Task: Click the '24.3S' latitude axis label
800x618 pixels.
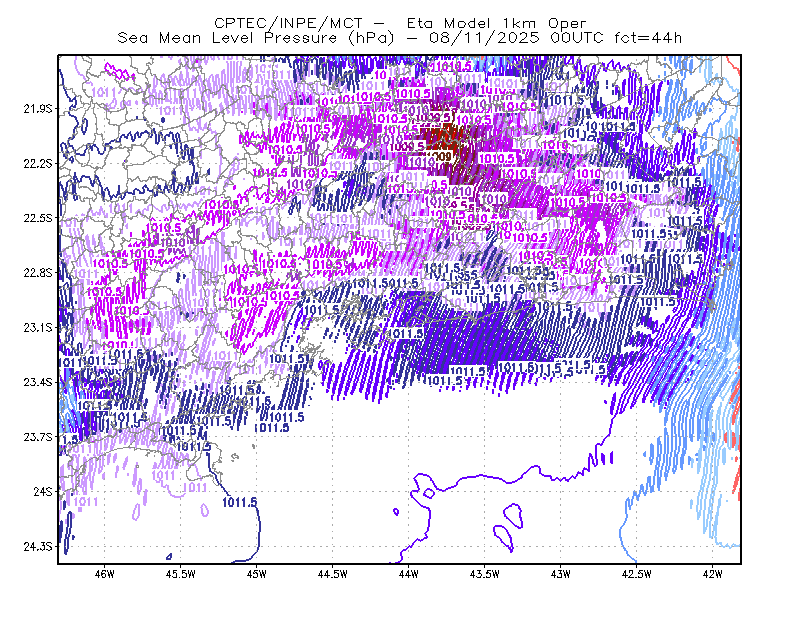Action: [38, 547]
